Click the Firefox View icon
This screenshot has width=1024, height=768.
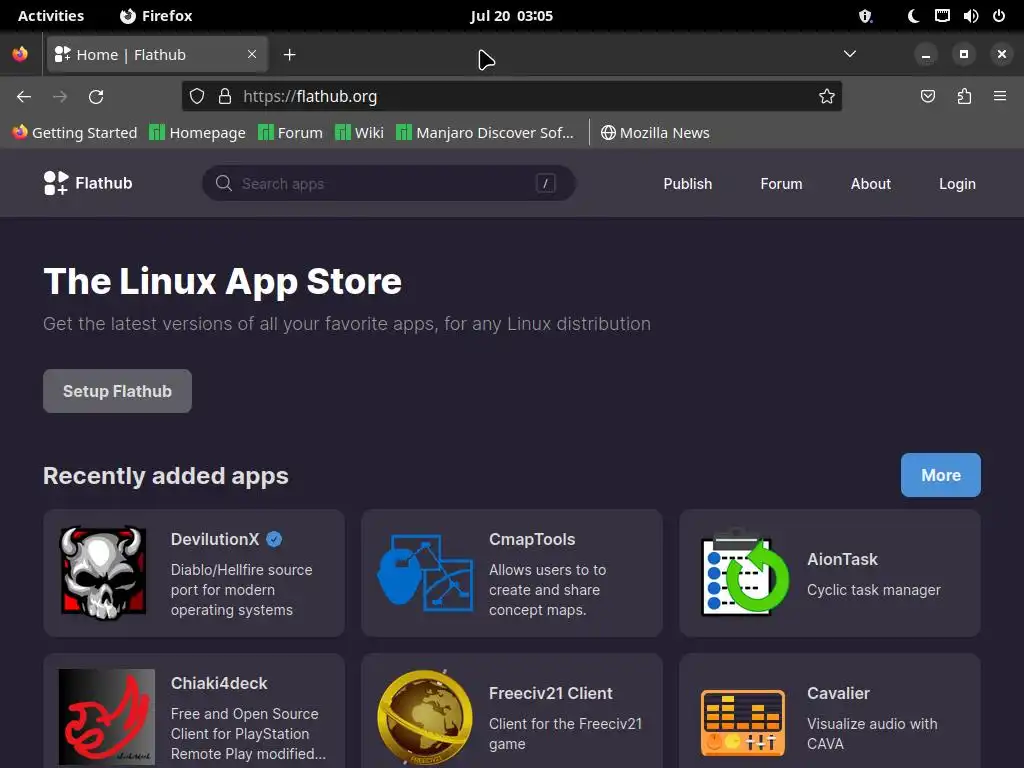coord(20,54)
